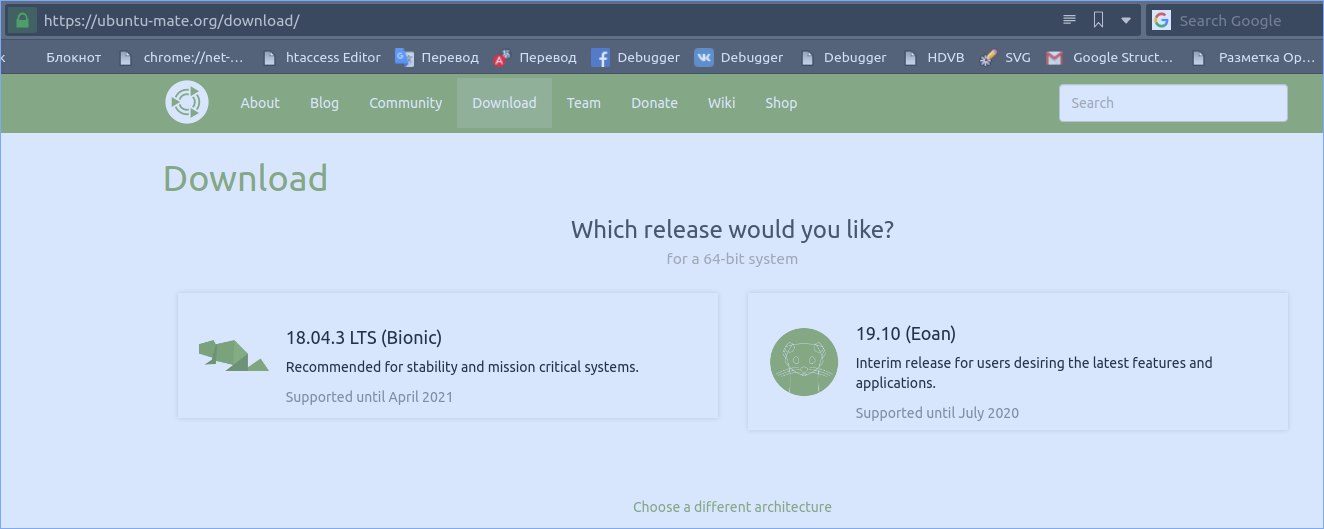Open the Community menu item
The image size is (1324, 529).
pyautogui.click(x=405, y=103)
